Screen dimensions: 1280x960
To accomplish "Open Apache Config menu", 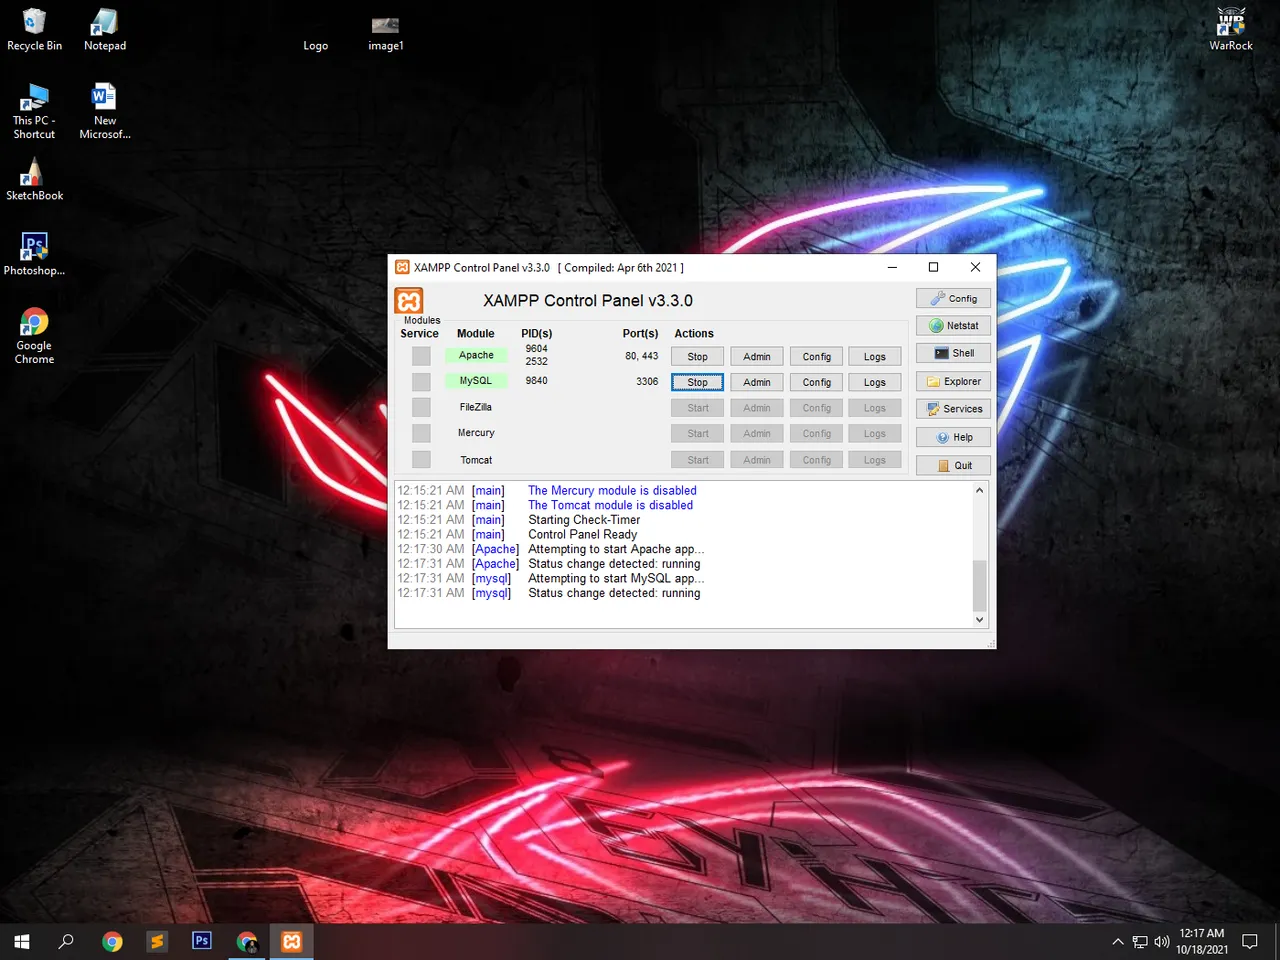I will point(817,357).
